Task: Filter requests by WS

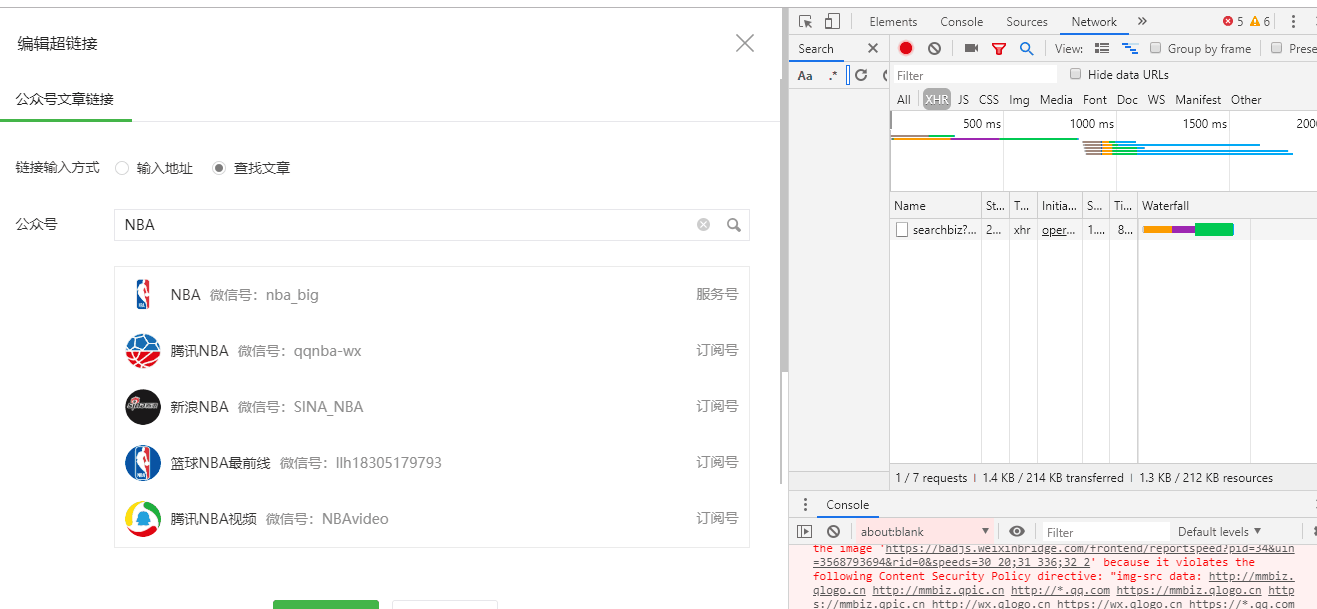Action: [1156, 100]
